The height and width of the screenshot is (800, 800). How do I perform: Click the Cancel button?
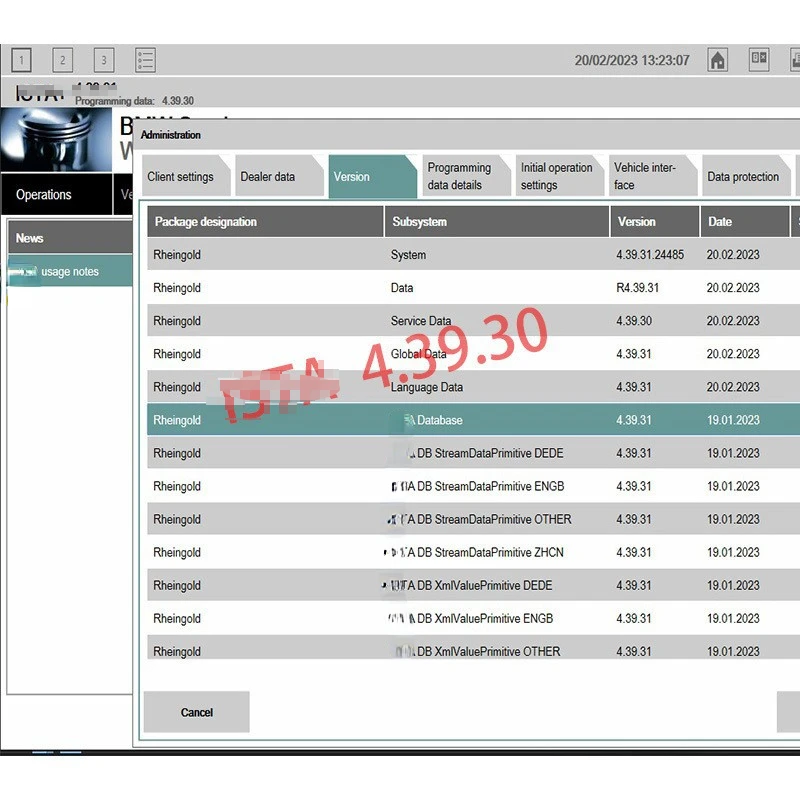197,712
